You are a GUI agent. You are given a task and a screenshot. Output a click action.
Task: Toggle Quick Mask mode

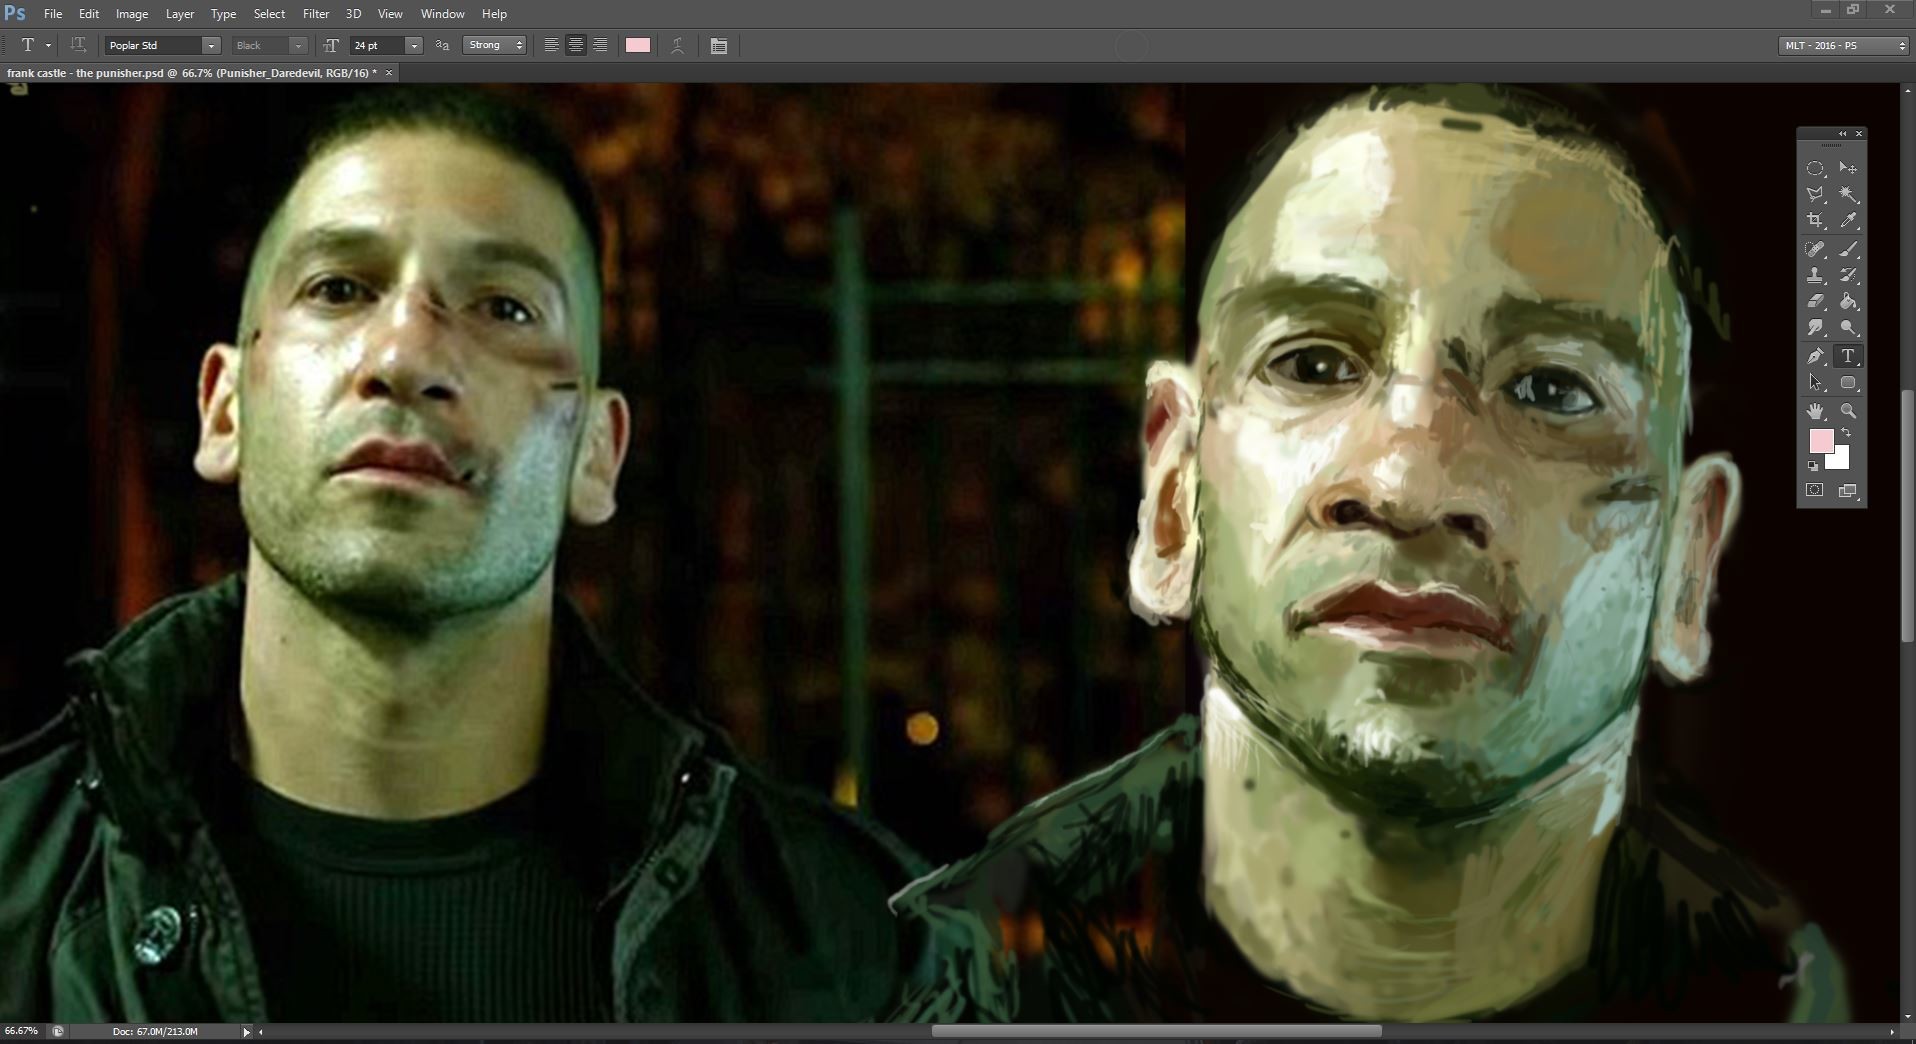pyautogui.click(x=1815, y=490)
